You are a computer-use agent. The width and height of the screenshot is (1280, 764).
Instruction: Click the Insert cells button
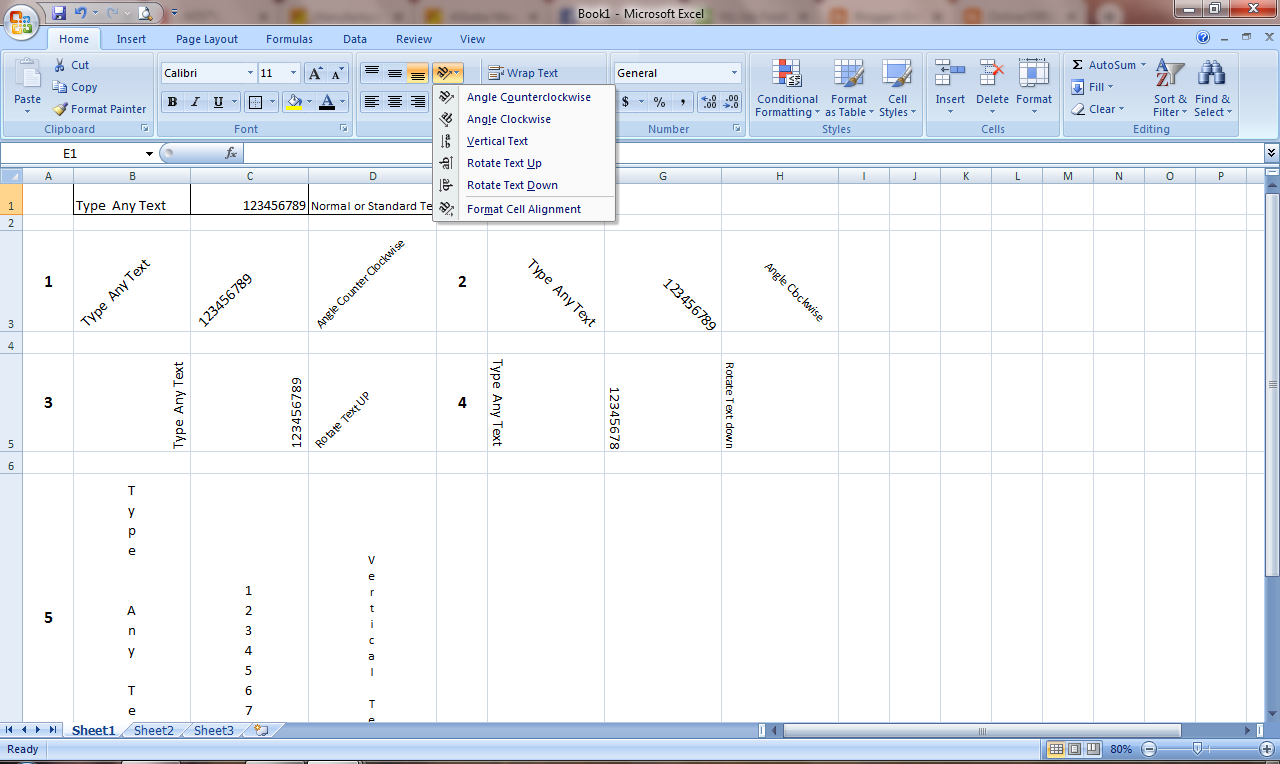950,88
